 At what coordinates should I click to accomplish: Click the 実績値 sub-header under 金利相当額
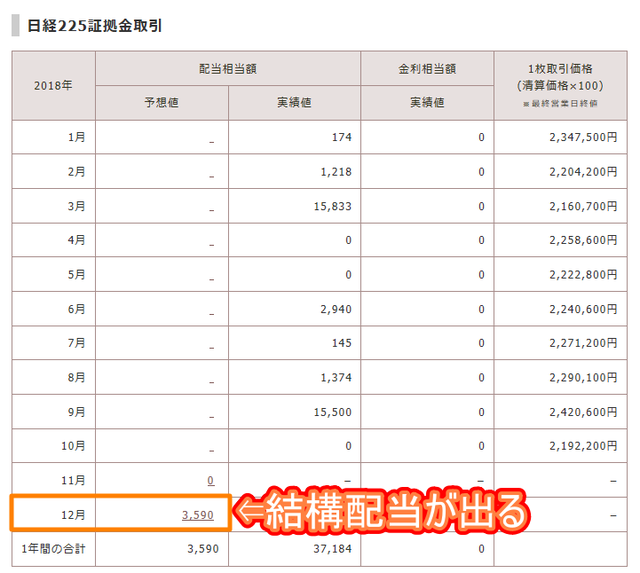point(427,102)
